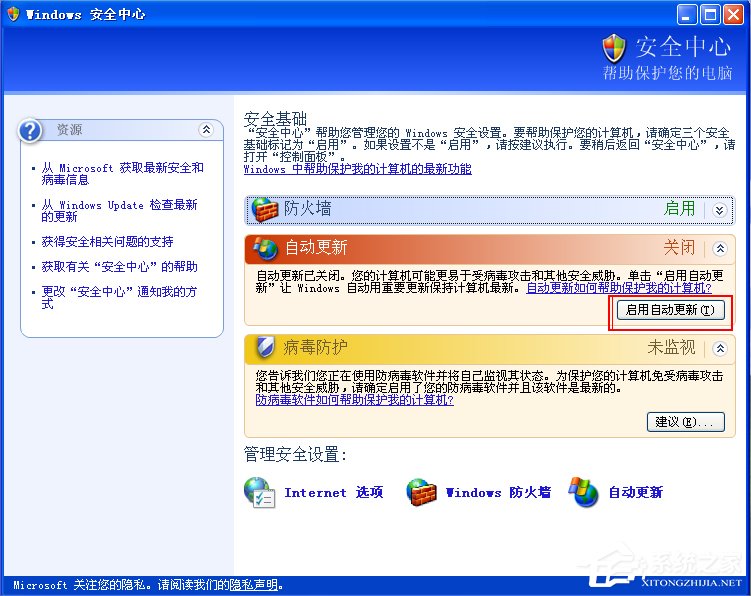This screenshot has width=751, height=596.
Task: Click the blue question mark help icon
Action: [x=30, y=130]
